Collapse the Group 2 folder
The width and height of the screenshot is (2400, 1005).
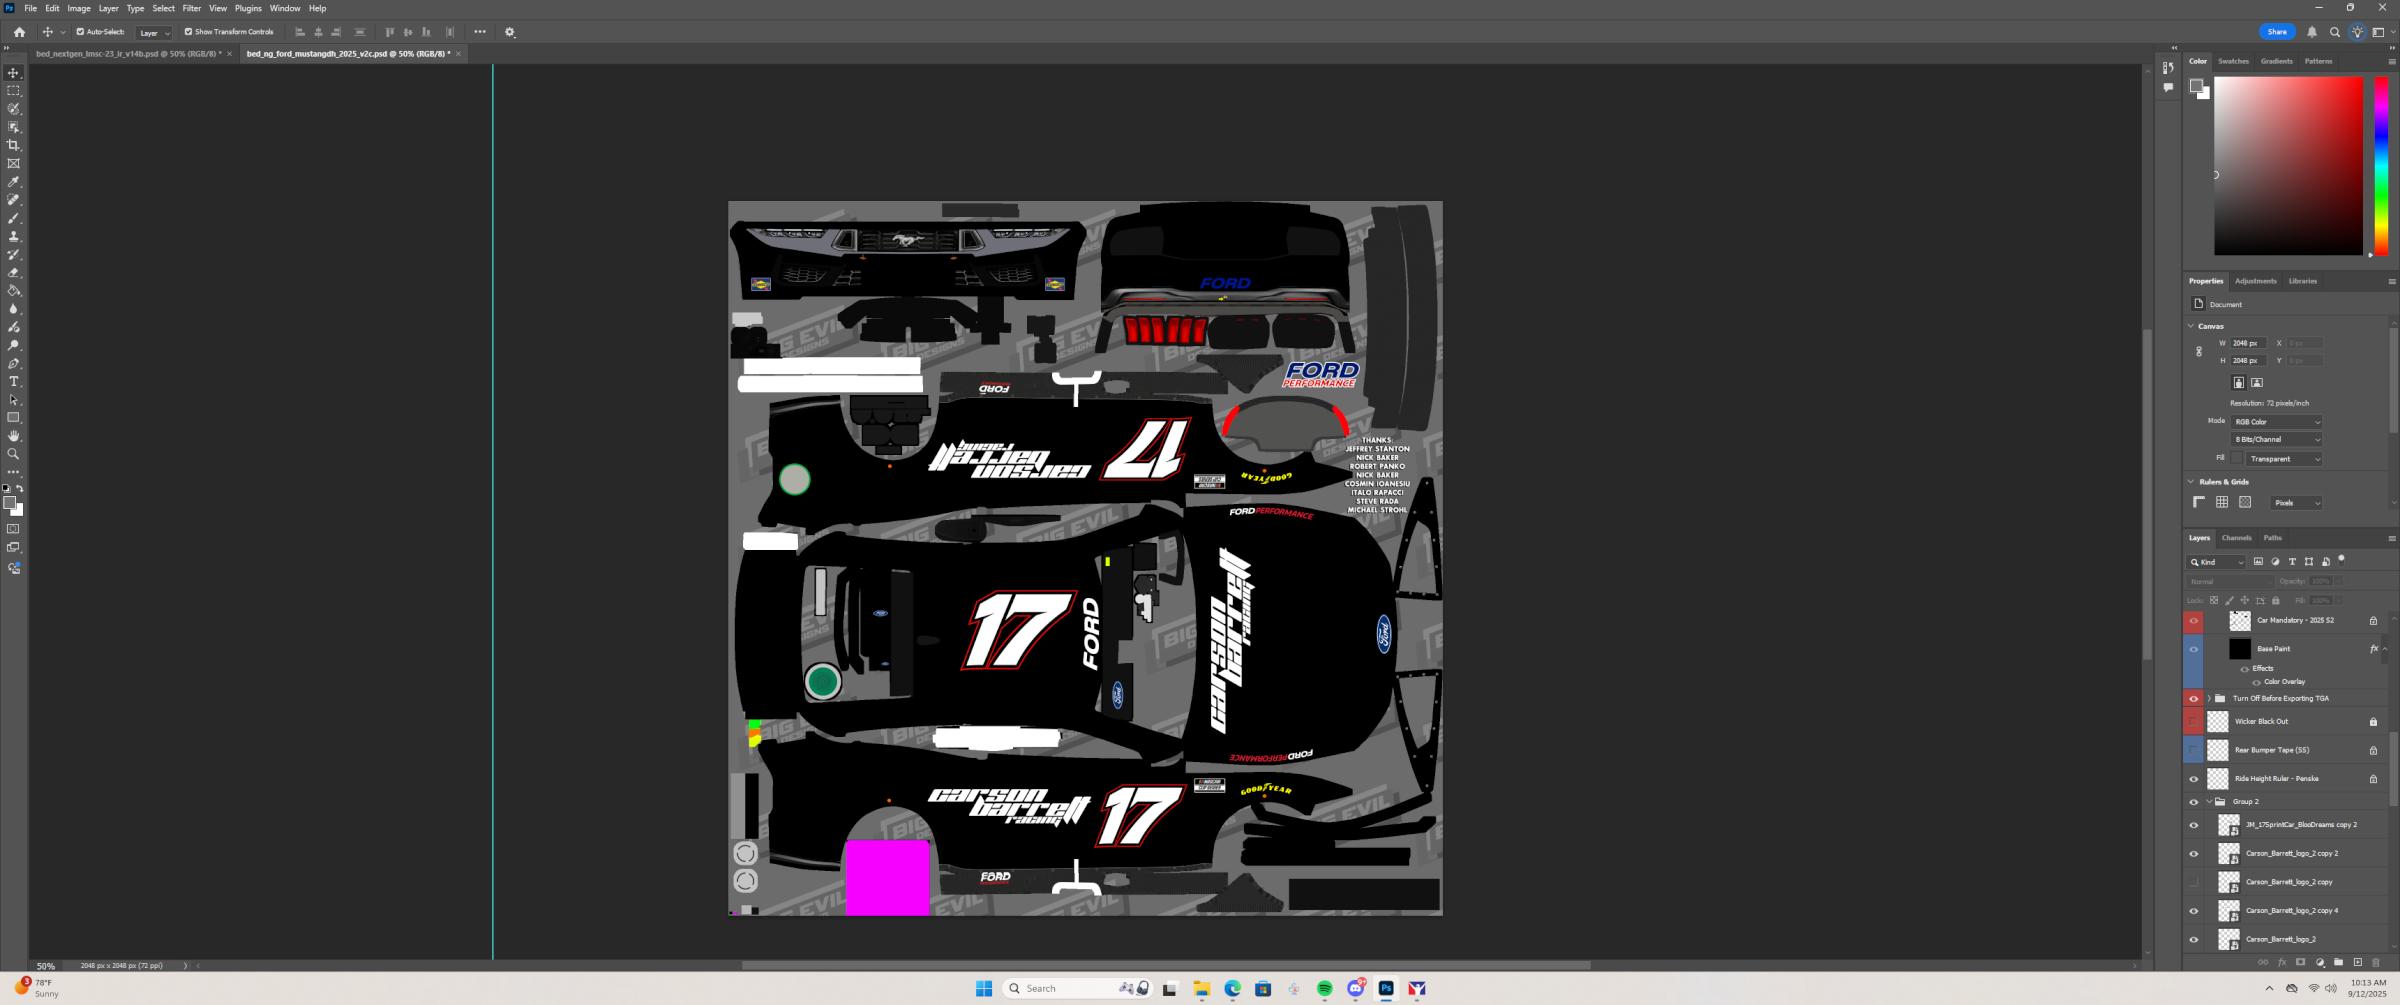(2209, 801)
